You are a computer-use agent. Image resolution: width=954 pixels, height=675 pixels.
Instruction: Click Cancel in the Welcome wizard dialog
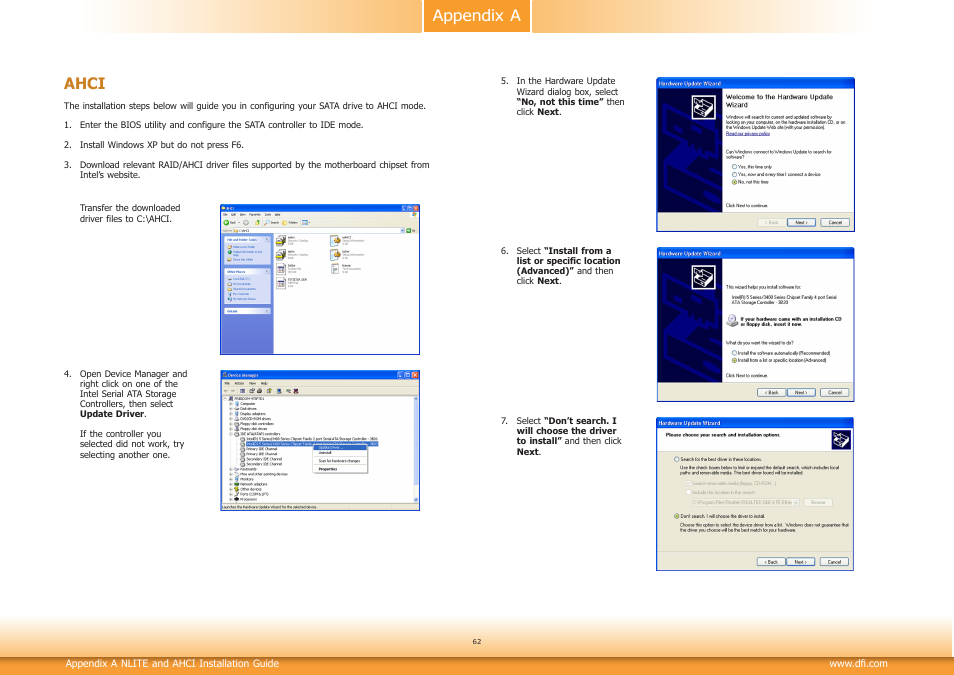835,222
